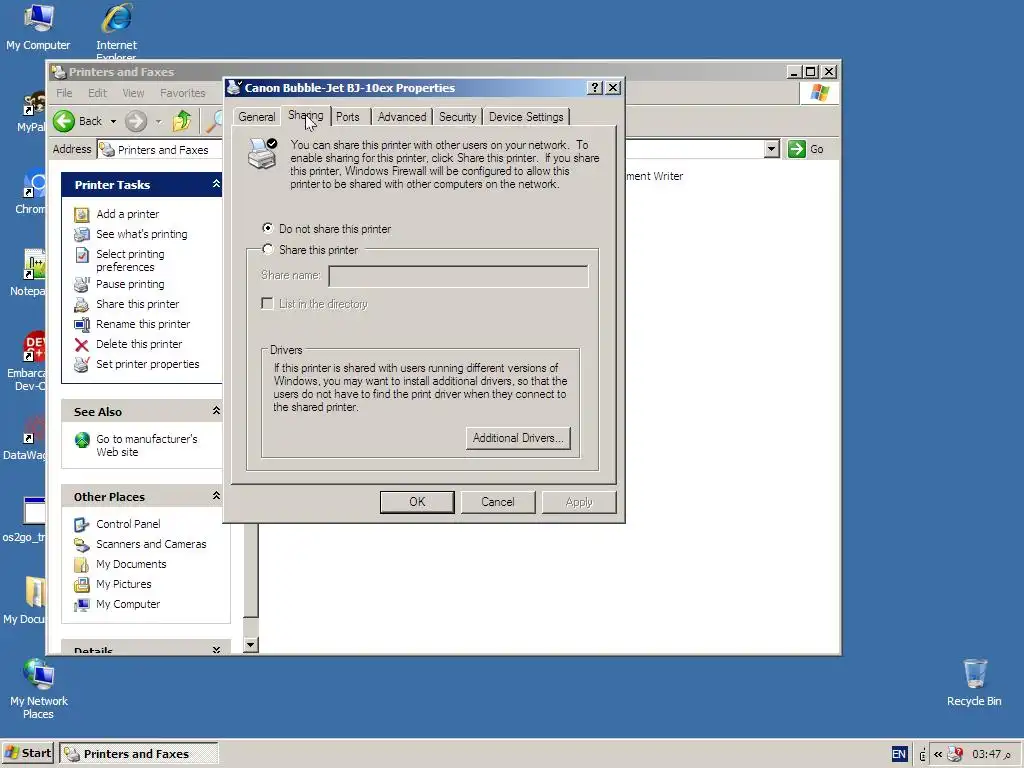
Task: Click the Pause printing icon
Action: pos(82,285)
